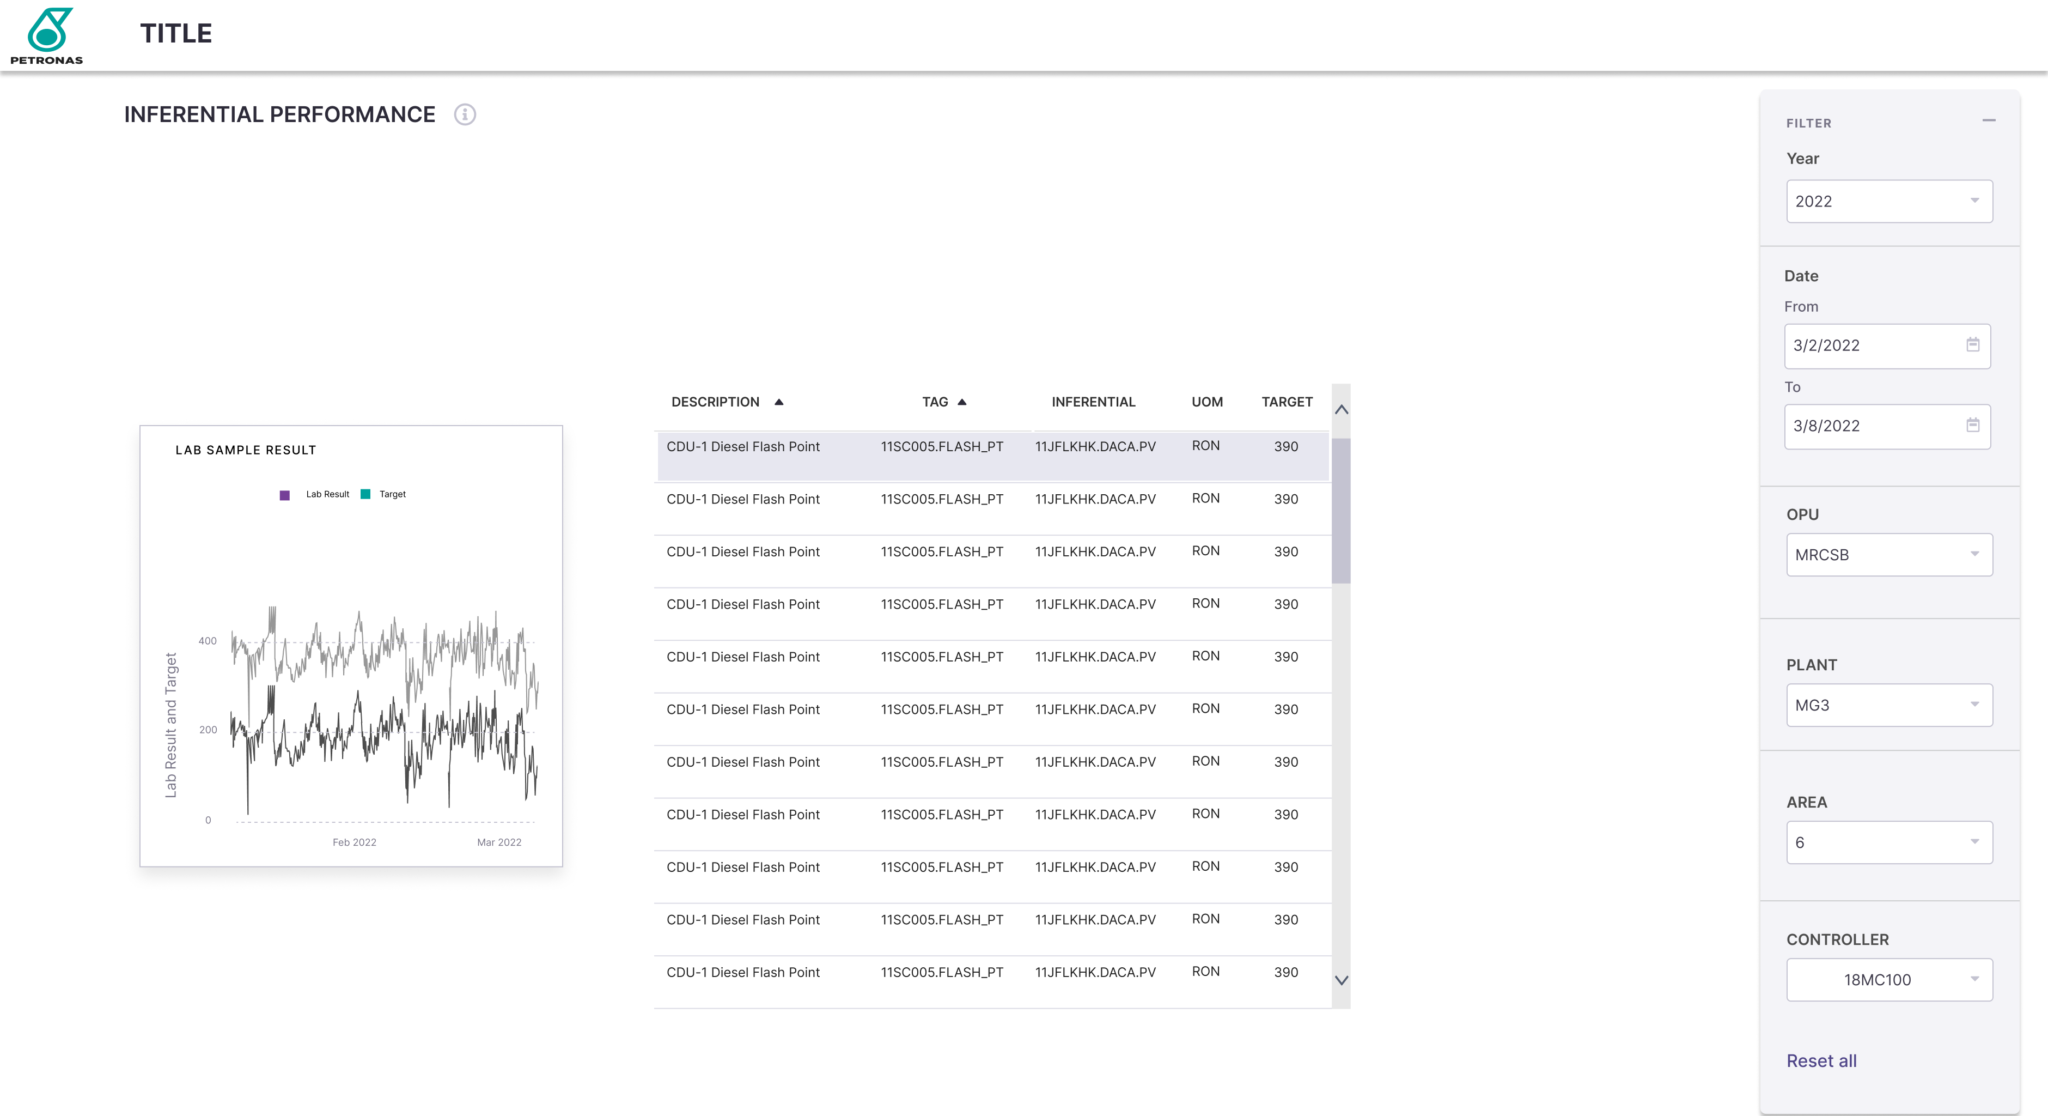The image size is (2048, 1116).
Task: Select the AREA dropdown showing 6
Action: click(x=1885, y=842)
